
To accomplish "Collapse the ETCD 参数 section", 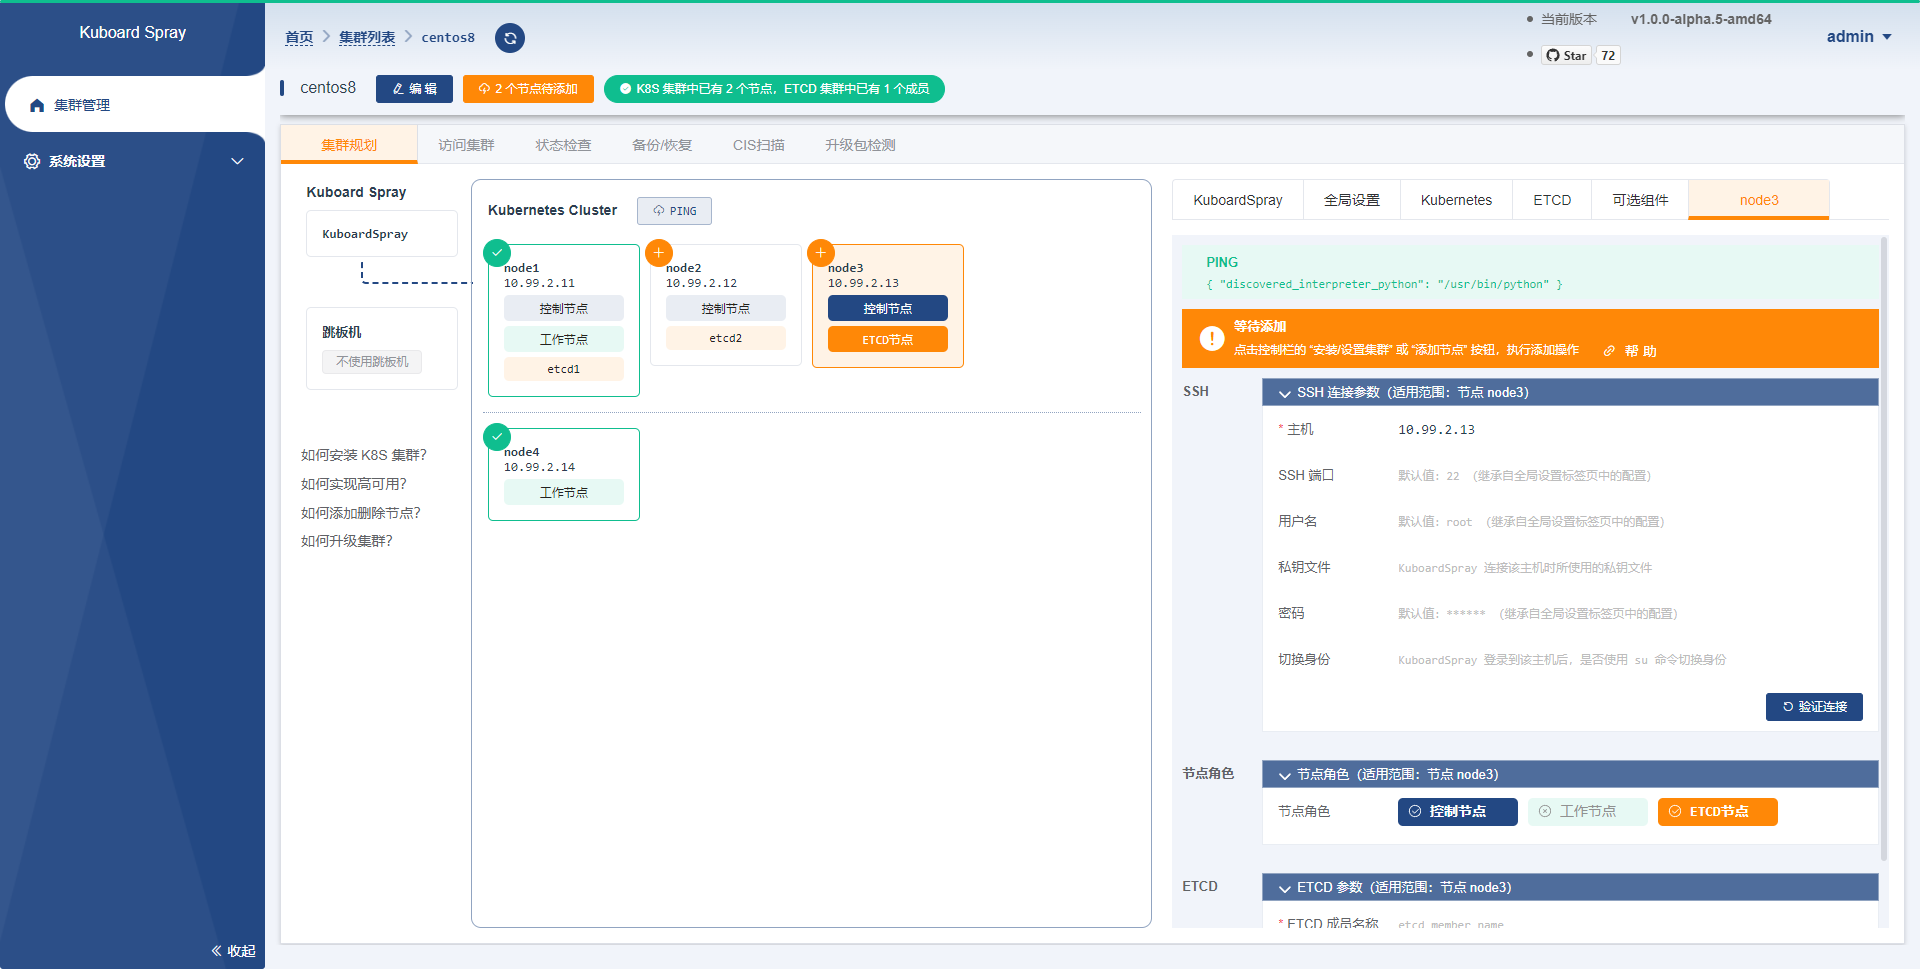I will (x=1570, y=887).
